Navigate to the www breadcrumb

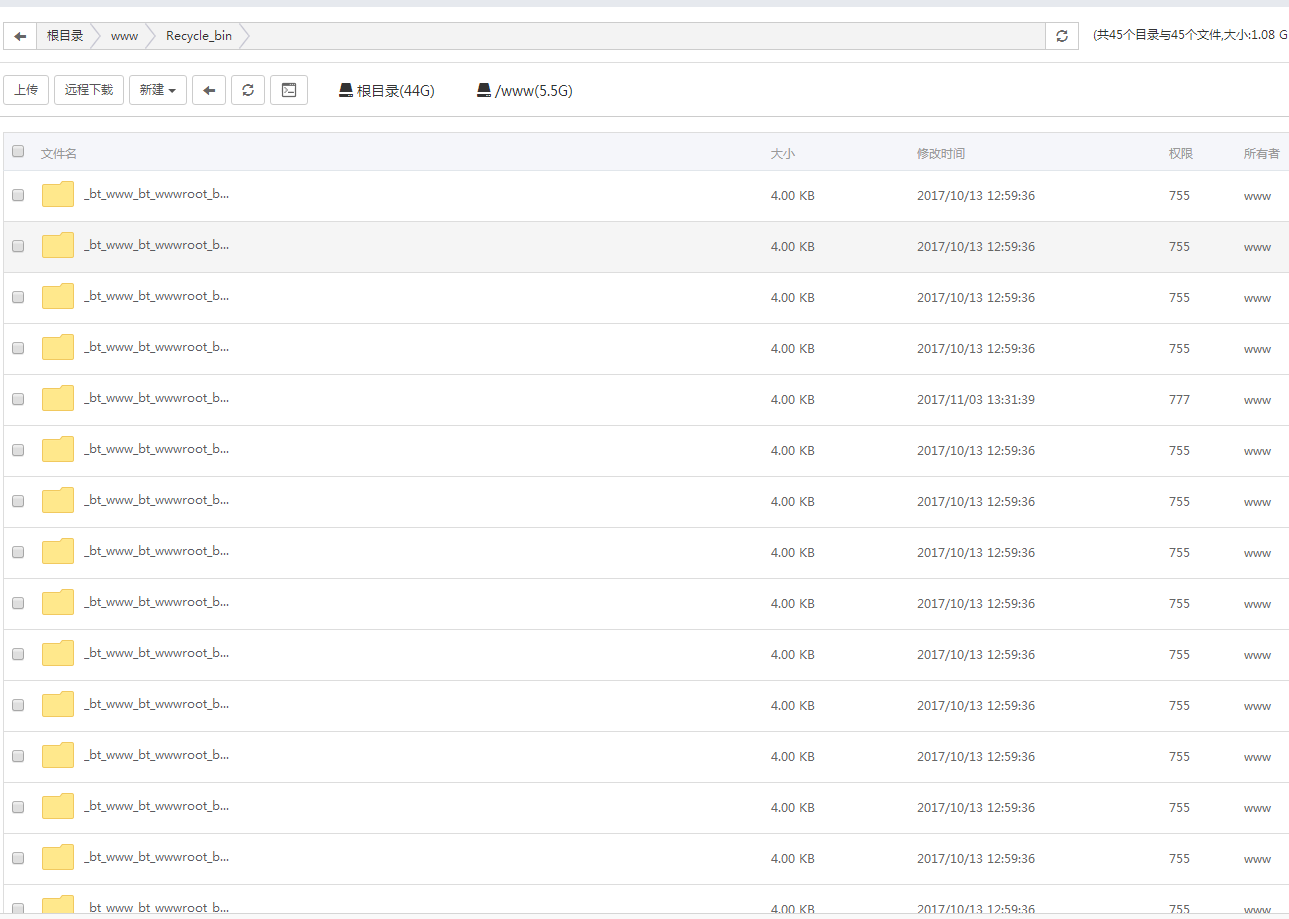[124, 36]
